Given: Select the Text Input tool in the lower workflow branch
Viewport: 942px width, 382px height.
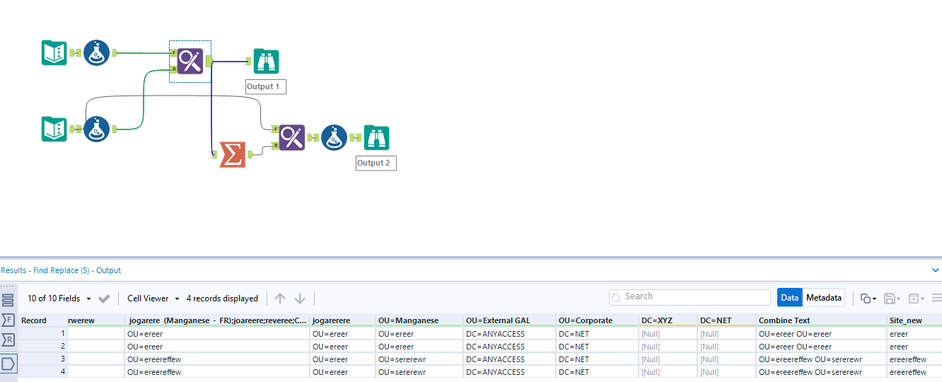Looking at the screenshot, I should pyautogui.click(x=54, y=129).
